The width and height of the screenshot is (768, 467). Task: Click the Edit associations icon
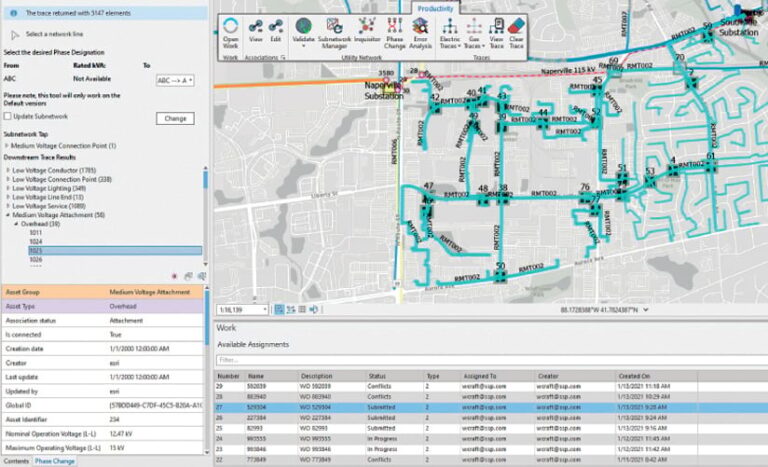point(276,26)
